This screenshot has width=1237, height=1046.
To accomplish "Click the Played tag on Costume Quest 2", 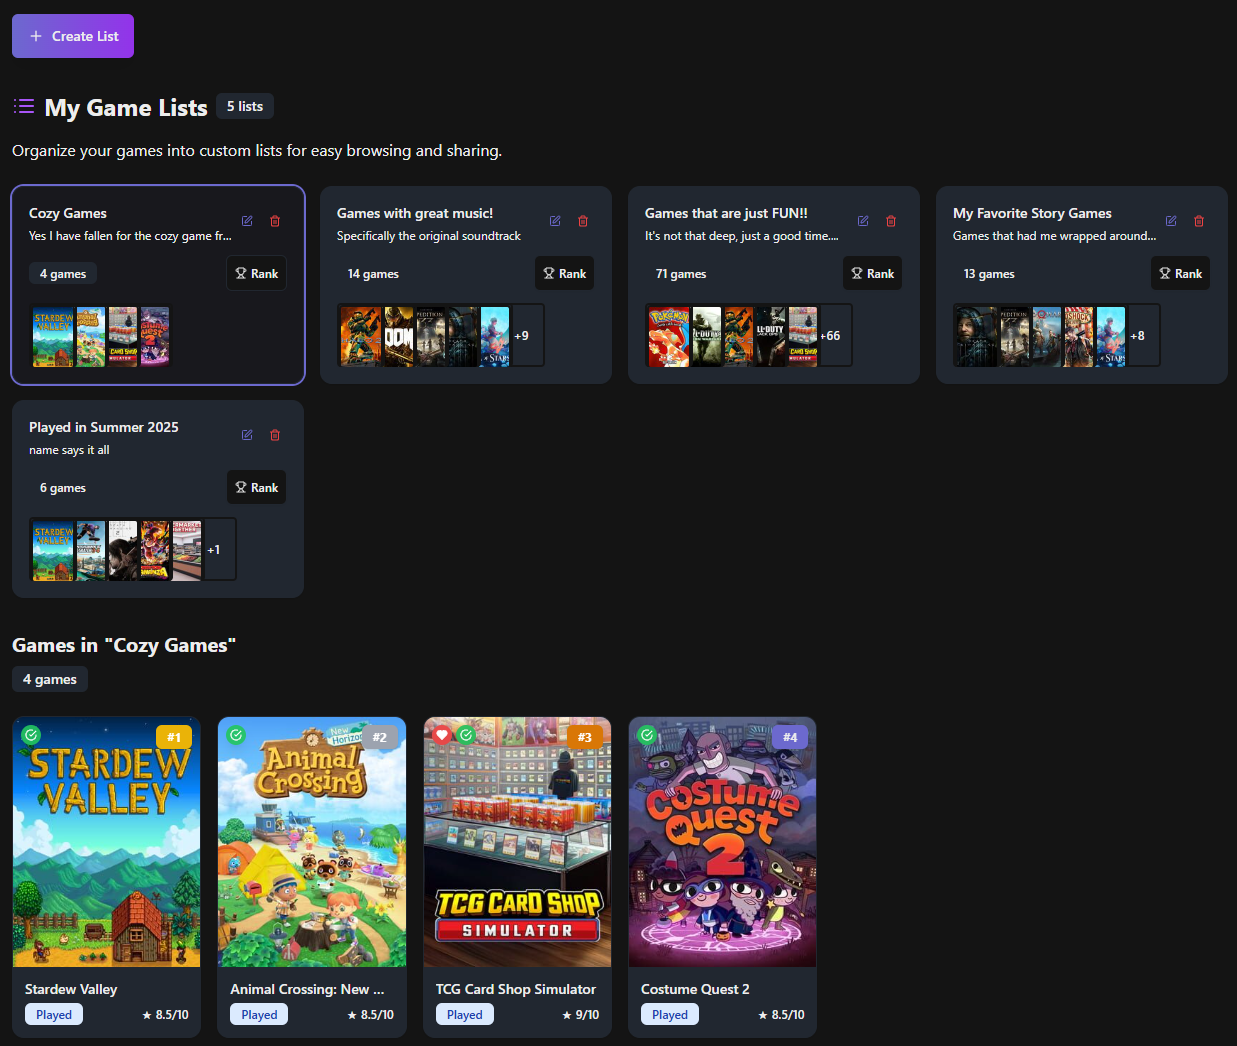I will point(670,1014).
